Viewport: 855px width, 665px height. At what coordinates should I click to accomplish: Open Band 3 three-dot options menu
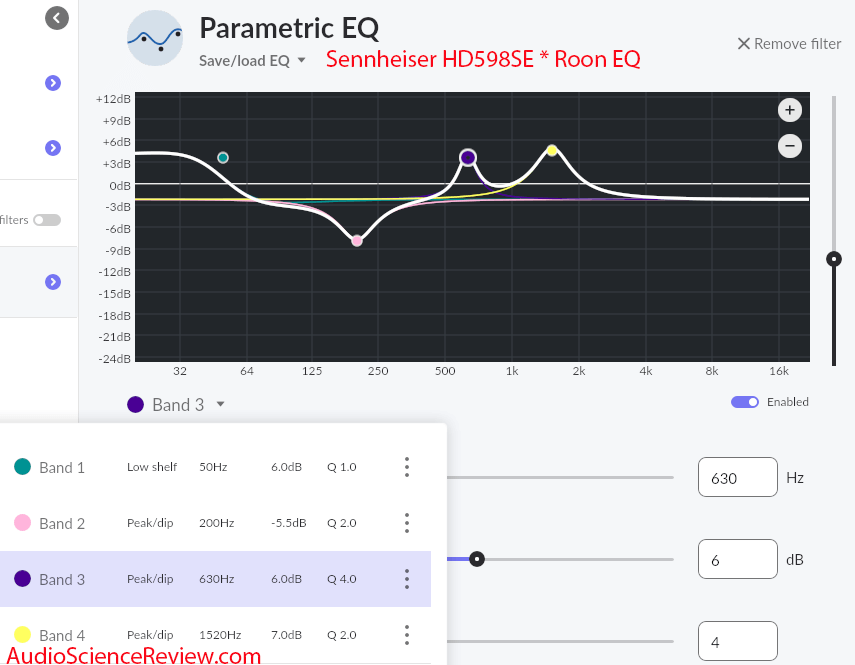407,579
